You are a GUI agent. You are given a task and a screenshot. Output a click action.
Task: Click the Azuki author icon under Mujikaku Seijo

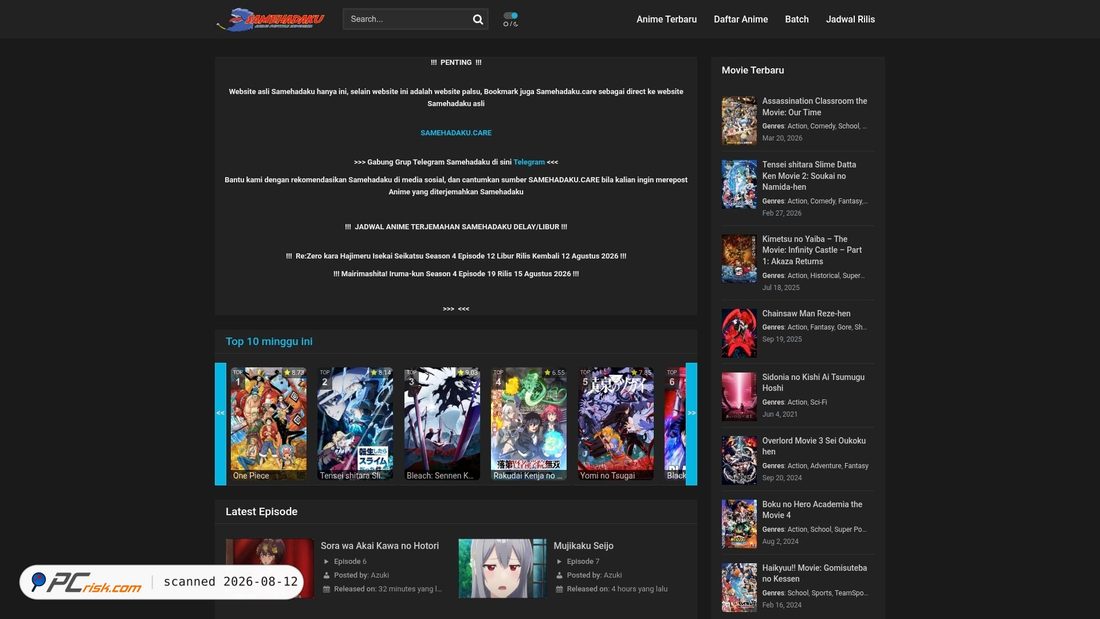[x=559, y=575]
